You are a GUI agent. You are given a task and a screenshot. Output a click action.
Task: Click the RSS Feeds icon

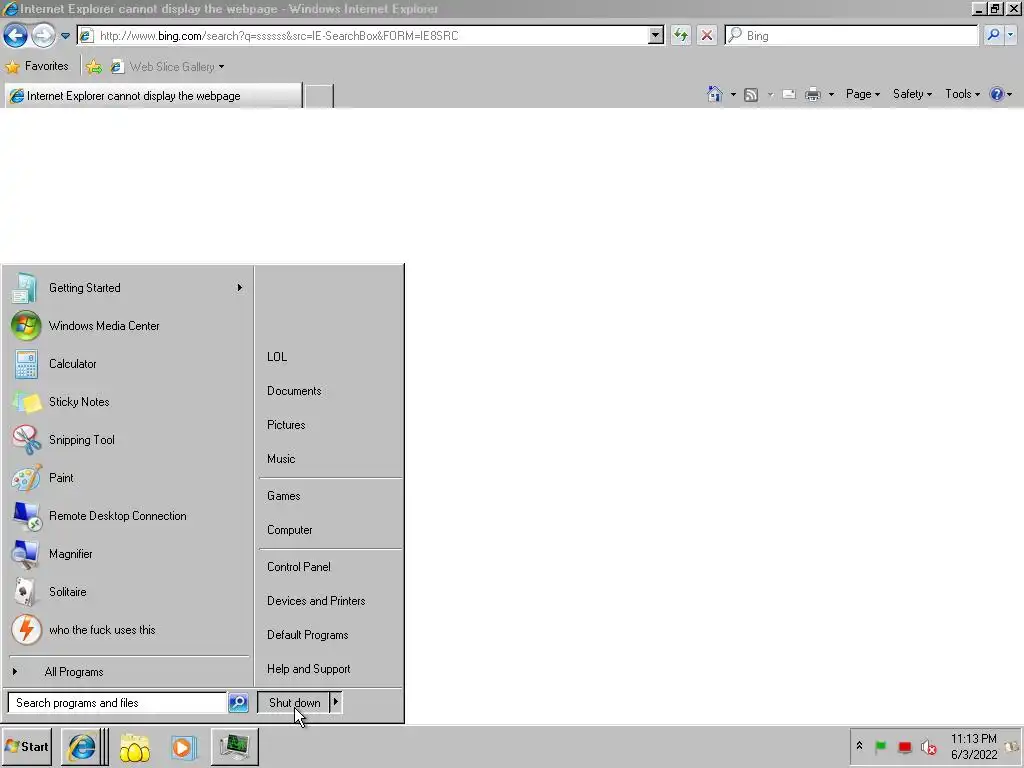[751, 95]
